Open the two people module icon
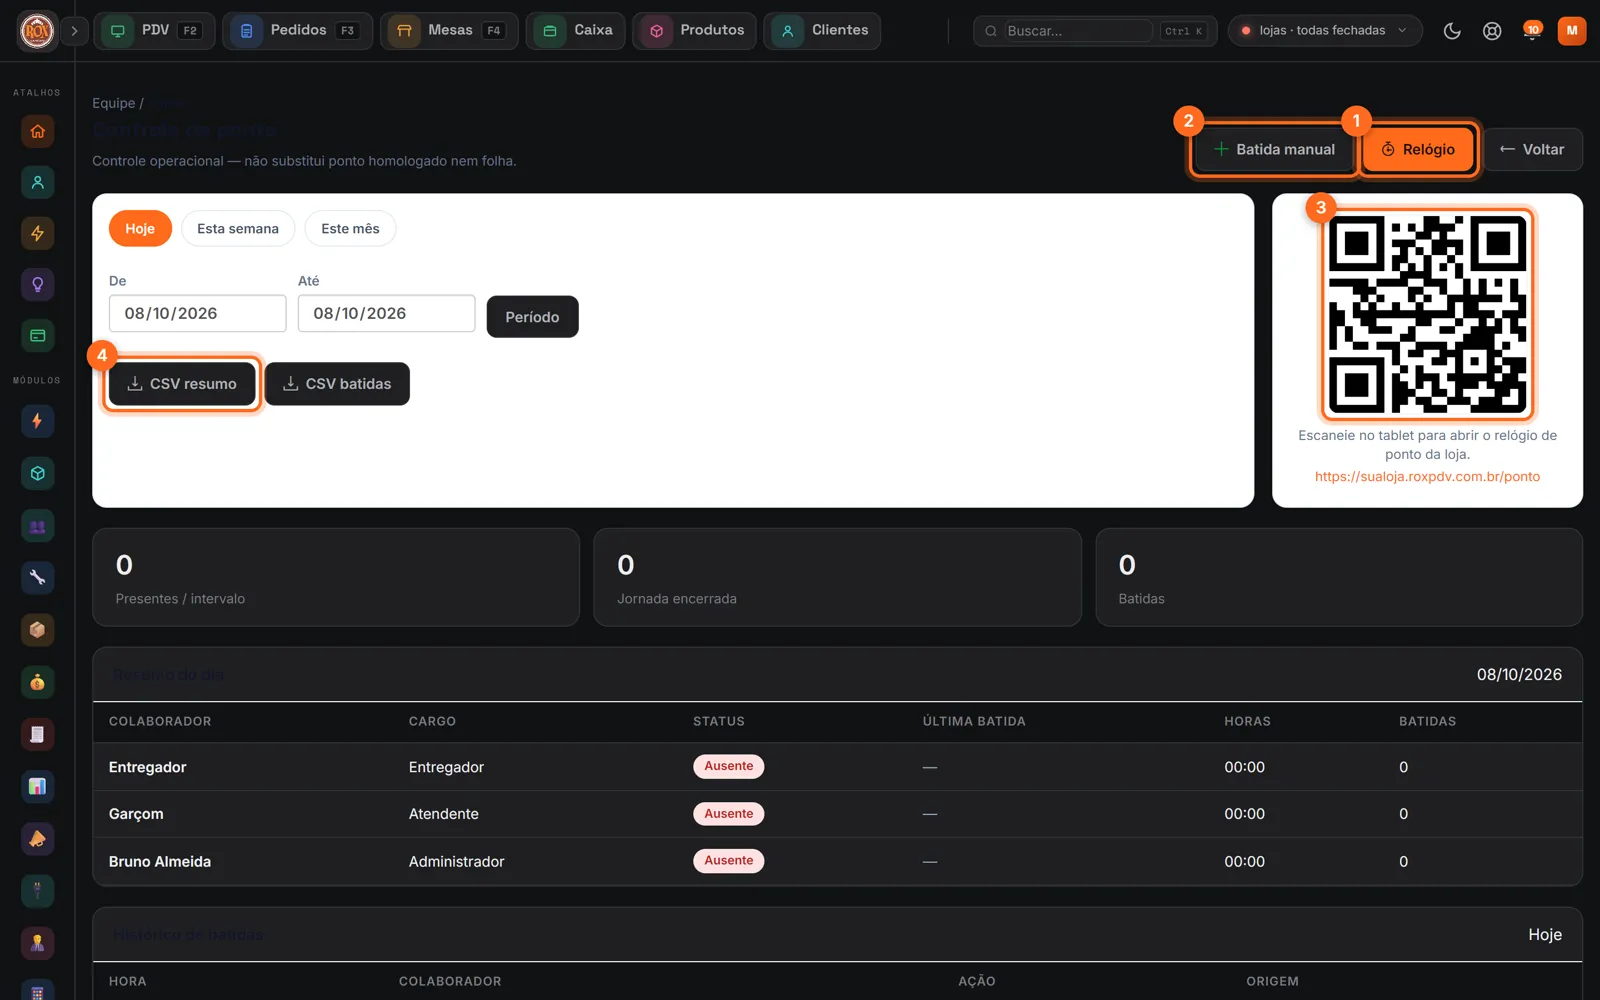The width and height of the screenshot is (1600, 1000). click(x=37, y=525)
